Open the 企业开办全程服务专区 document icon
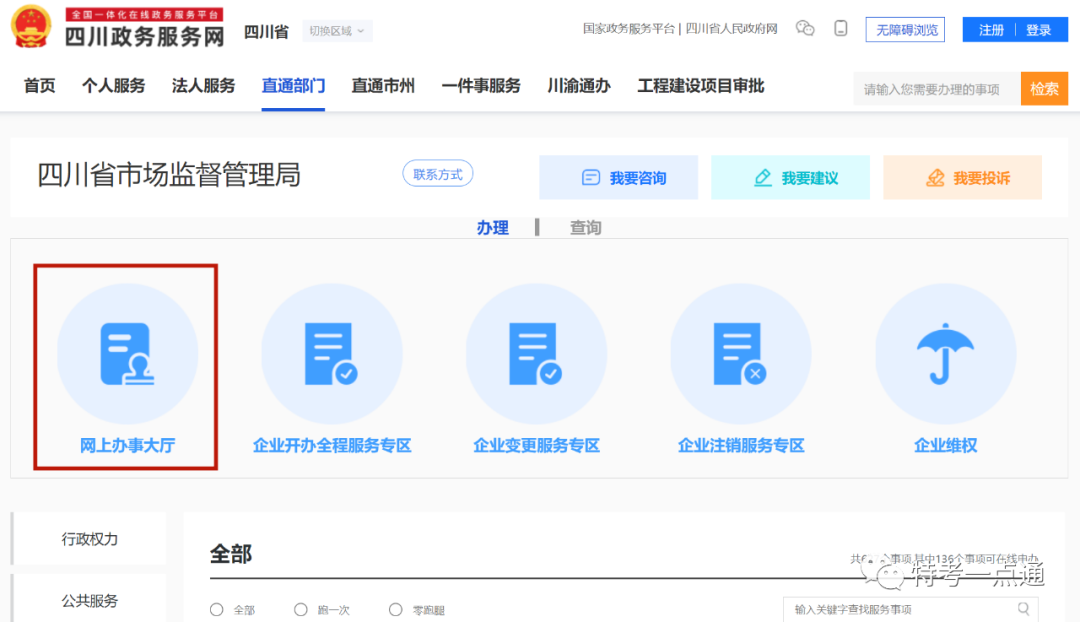Viewport: 1080px width, 622px height. click(331, 354)
